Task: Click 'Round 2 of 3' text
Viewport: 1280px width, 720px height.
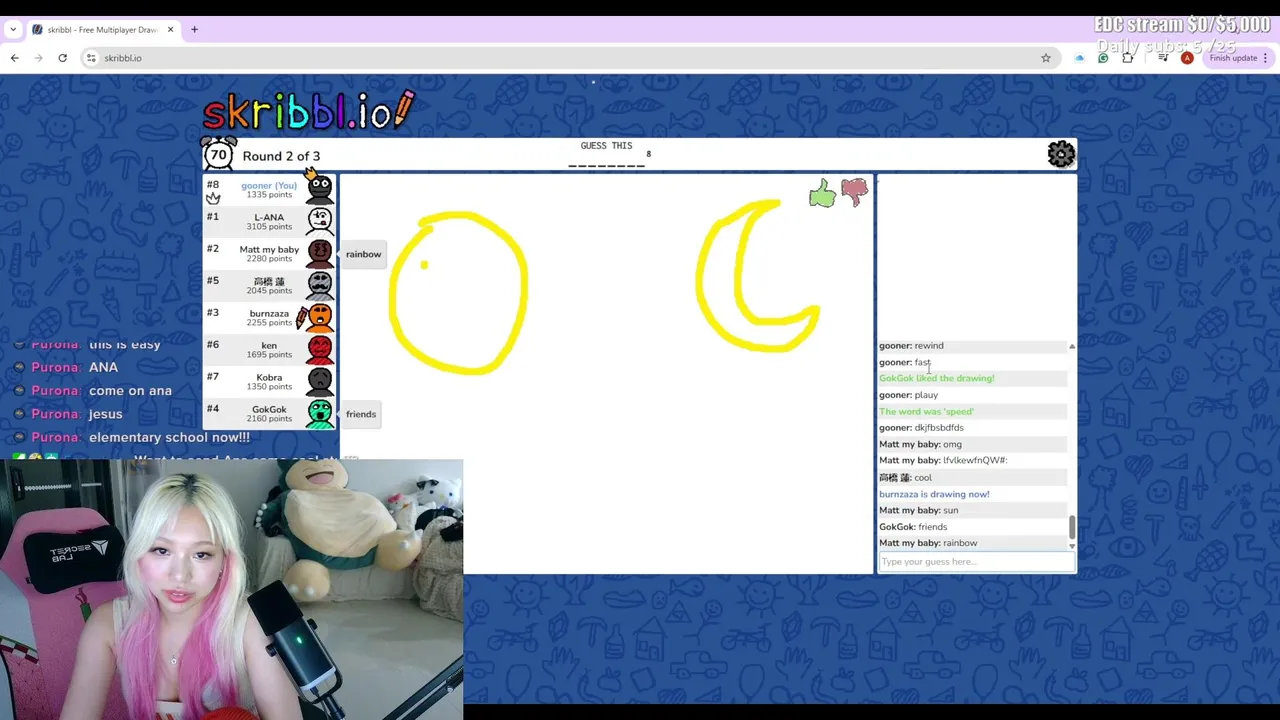Action: (x=281, y=156)
